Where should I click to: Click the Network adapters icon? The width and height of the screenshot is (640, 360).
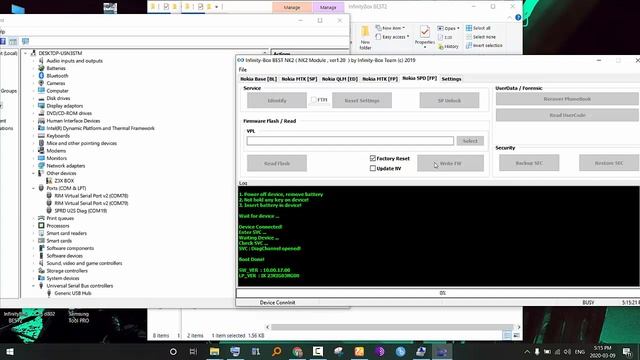[41, 165]
